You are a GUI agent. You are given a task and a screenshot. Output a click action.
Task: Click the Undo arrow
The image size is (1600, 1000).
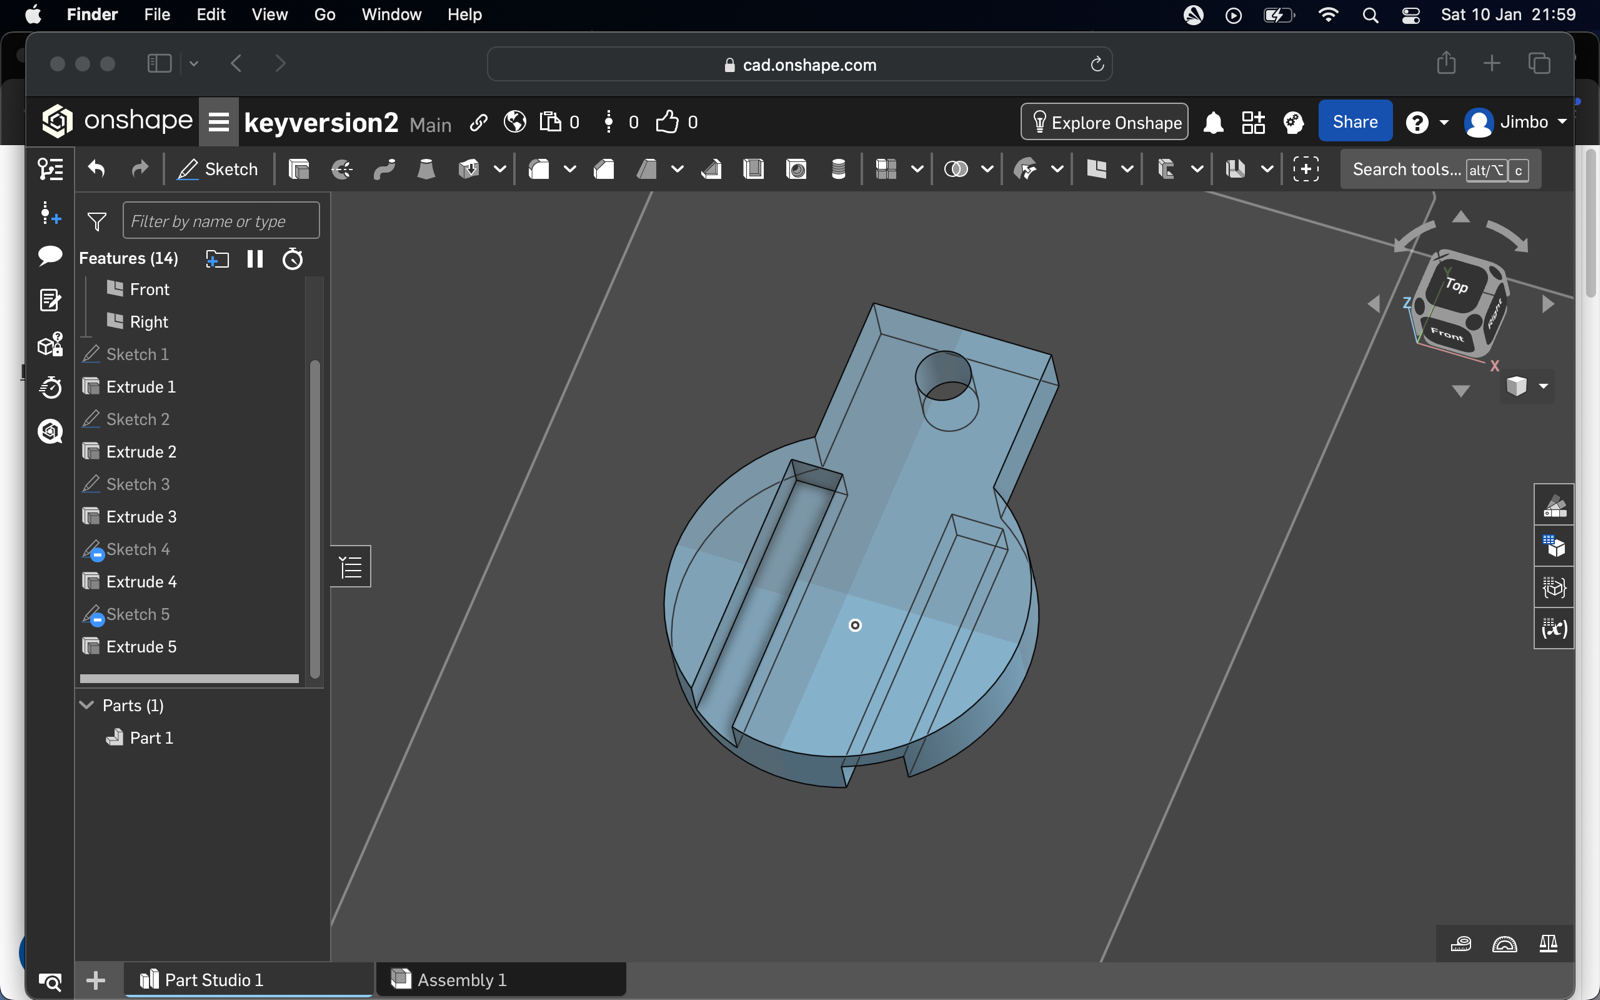point(96,169)
